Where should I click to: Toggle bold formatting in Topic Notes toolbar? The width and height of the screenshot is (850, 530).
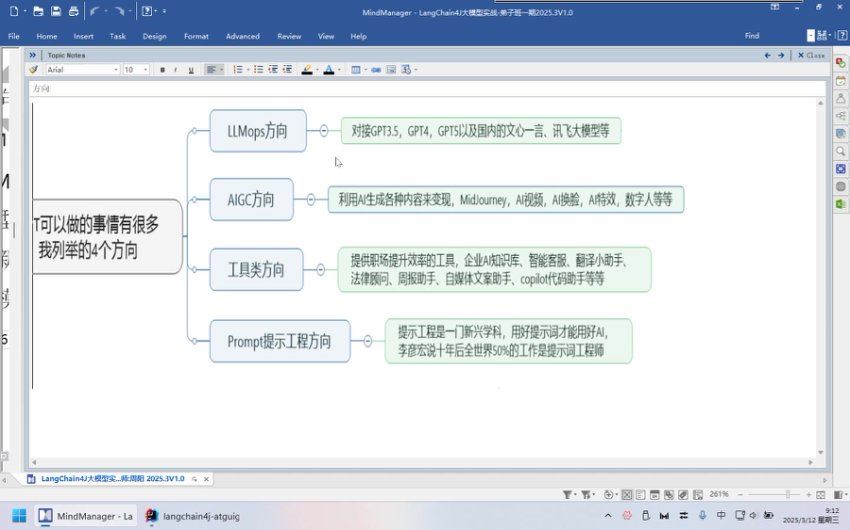tap(162, 70)
